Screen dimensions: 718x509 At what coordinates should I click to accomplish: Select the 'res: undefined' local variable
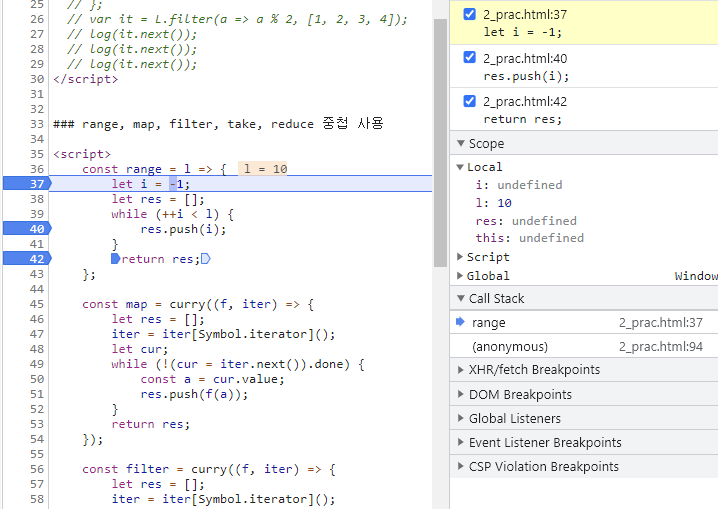[x=526, y=221]
